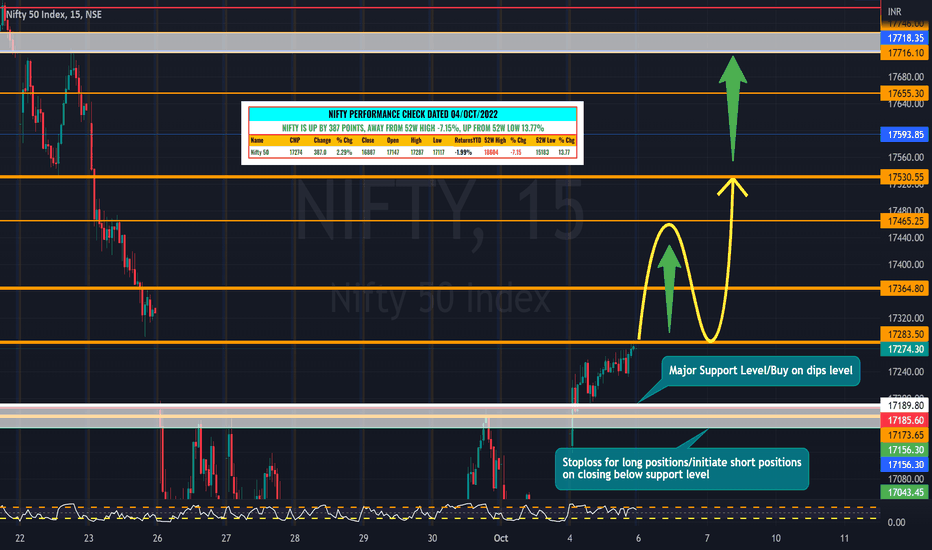
Task: Select the teal 17274.30 current price label
Action: 905,349
